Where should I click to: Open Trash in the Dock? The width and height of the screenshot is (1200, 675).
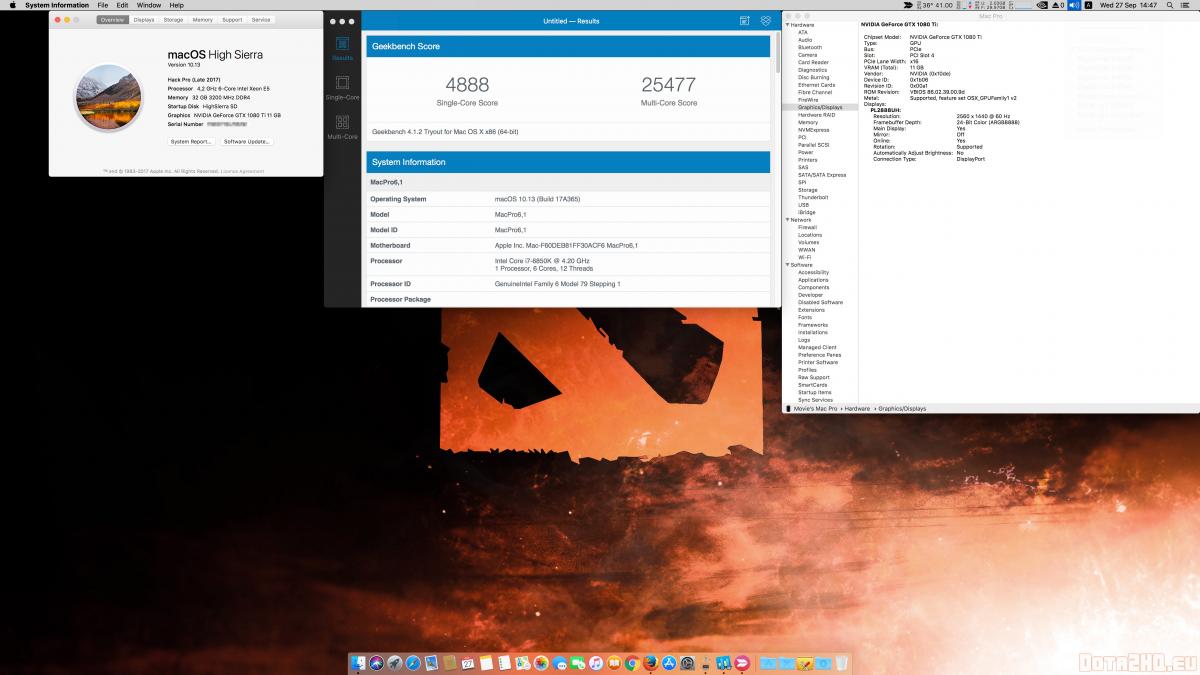[x=841, y=662]
